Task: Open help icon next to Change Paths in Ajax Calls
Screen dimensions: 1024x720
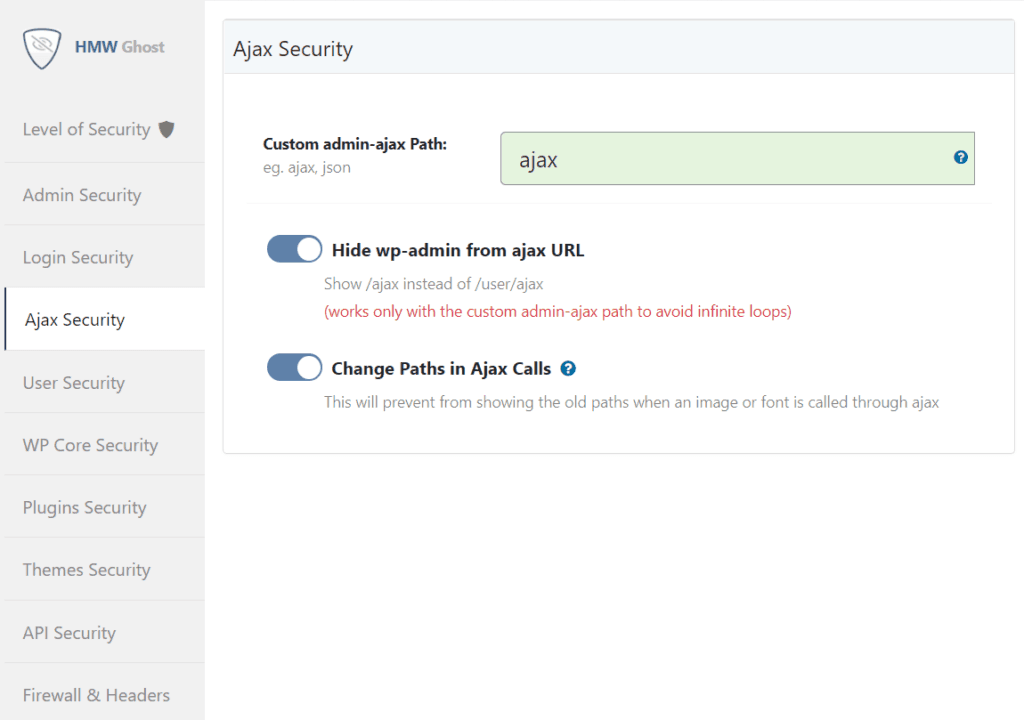Action: [x=568, y=369]
